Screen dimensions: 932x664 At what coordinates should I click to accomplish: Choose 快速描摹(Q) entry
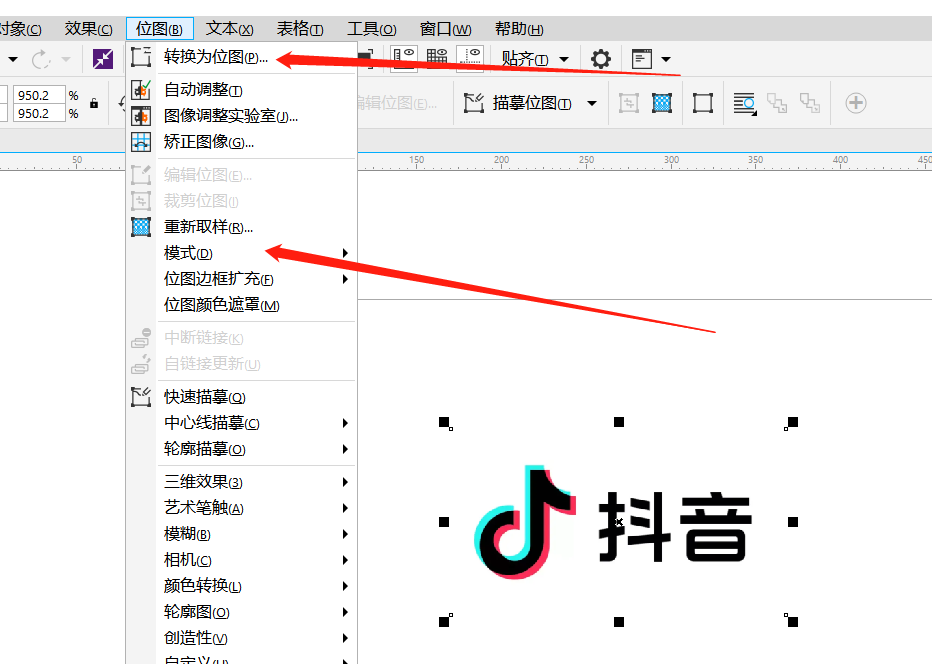coord(242,396)
